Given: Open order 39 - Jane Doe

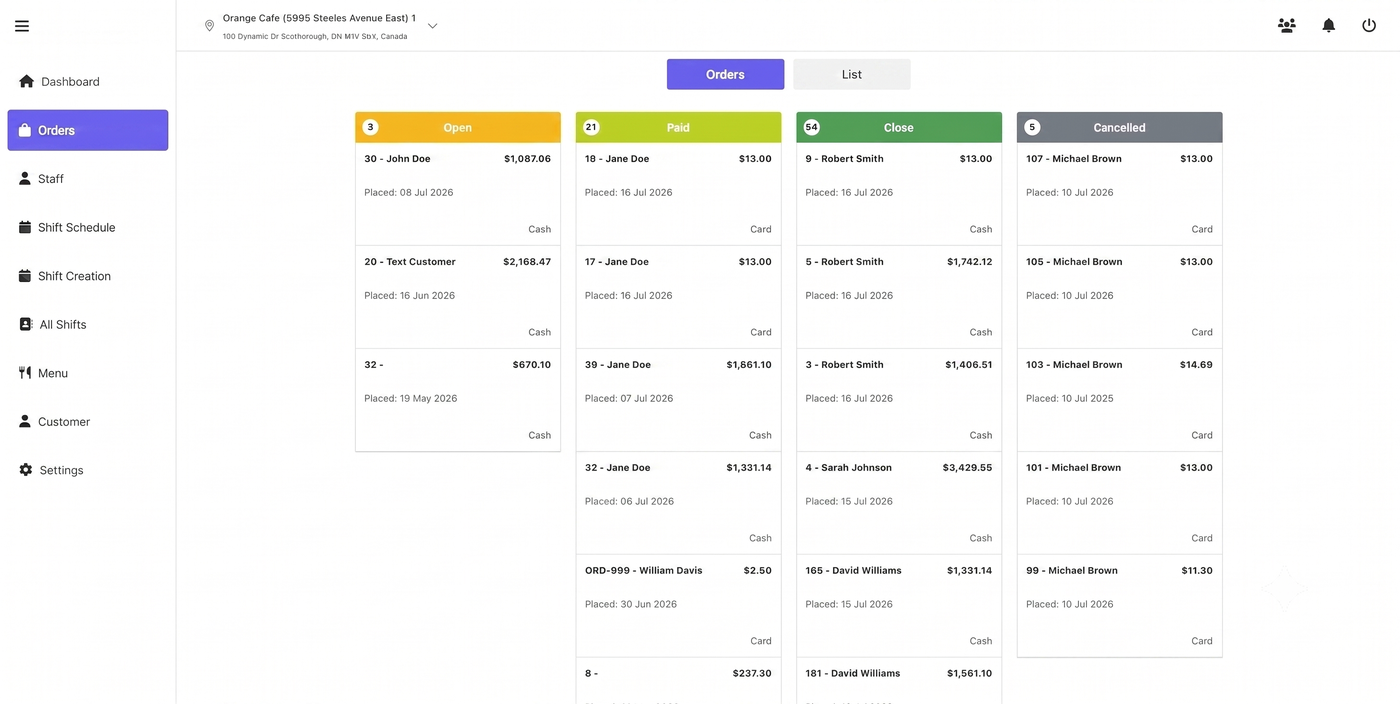Looking at the screenshot, I should (678, 400).
